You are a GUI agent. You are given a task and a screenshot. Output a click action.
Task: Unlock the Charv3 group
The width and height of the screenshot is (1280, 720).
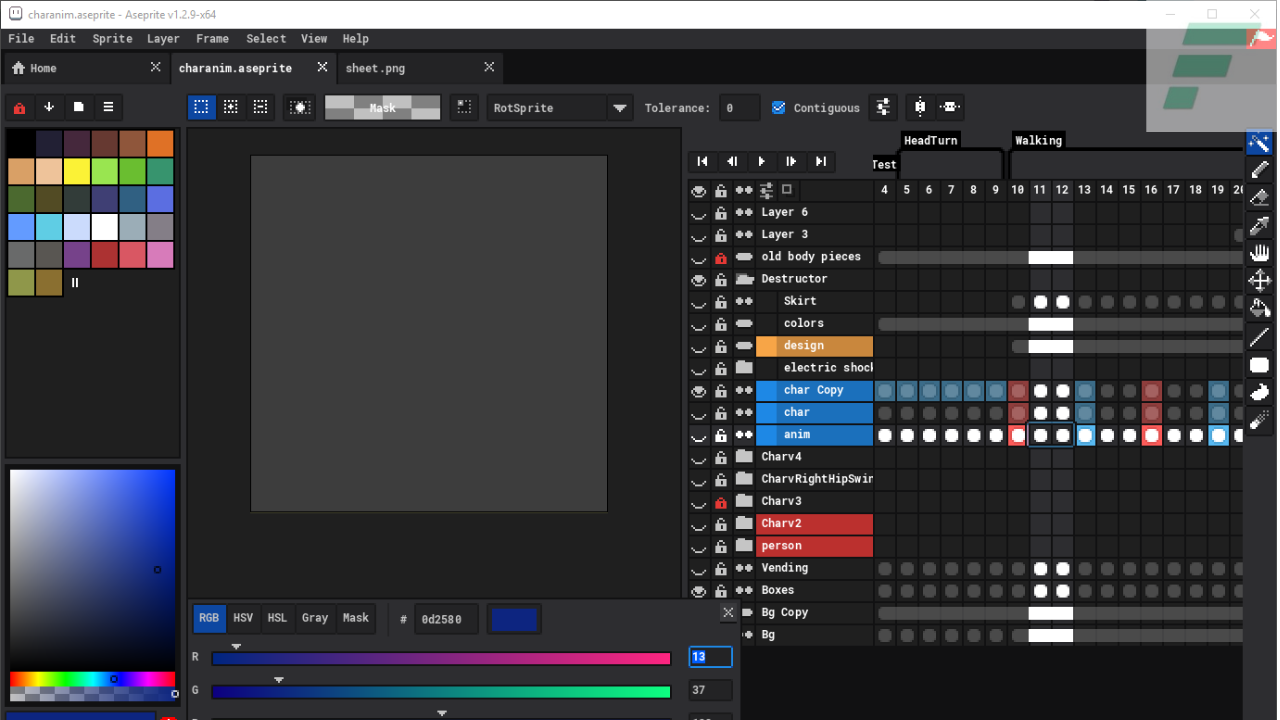[721, 502]
